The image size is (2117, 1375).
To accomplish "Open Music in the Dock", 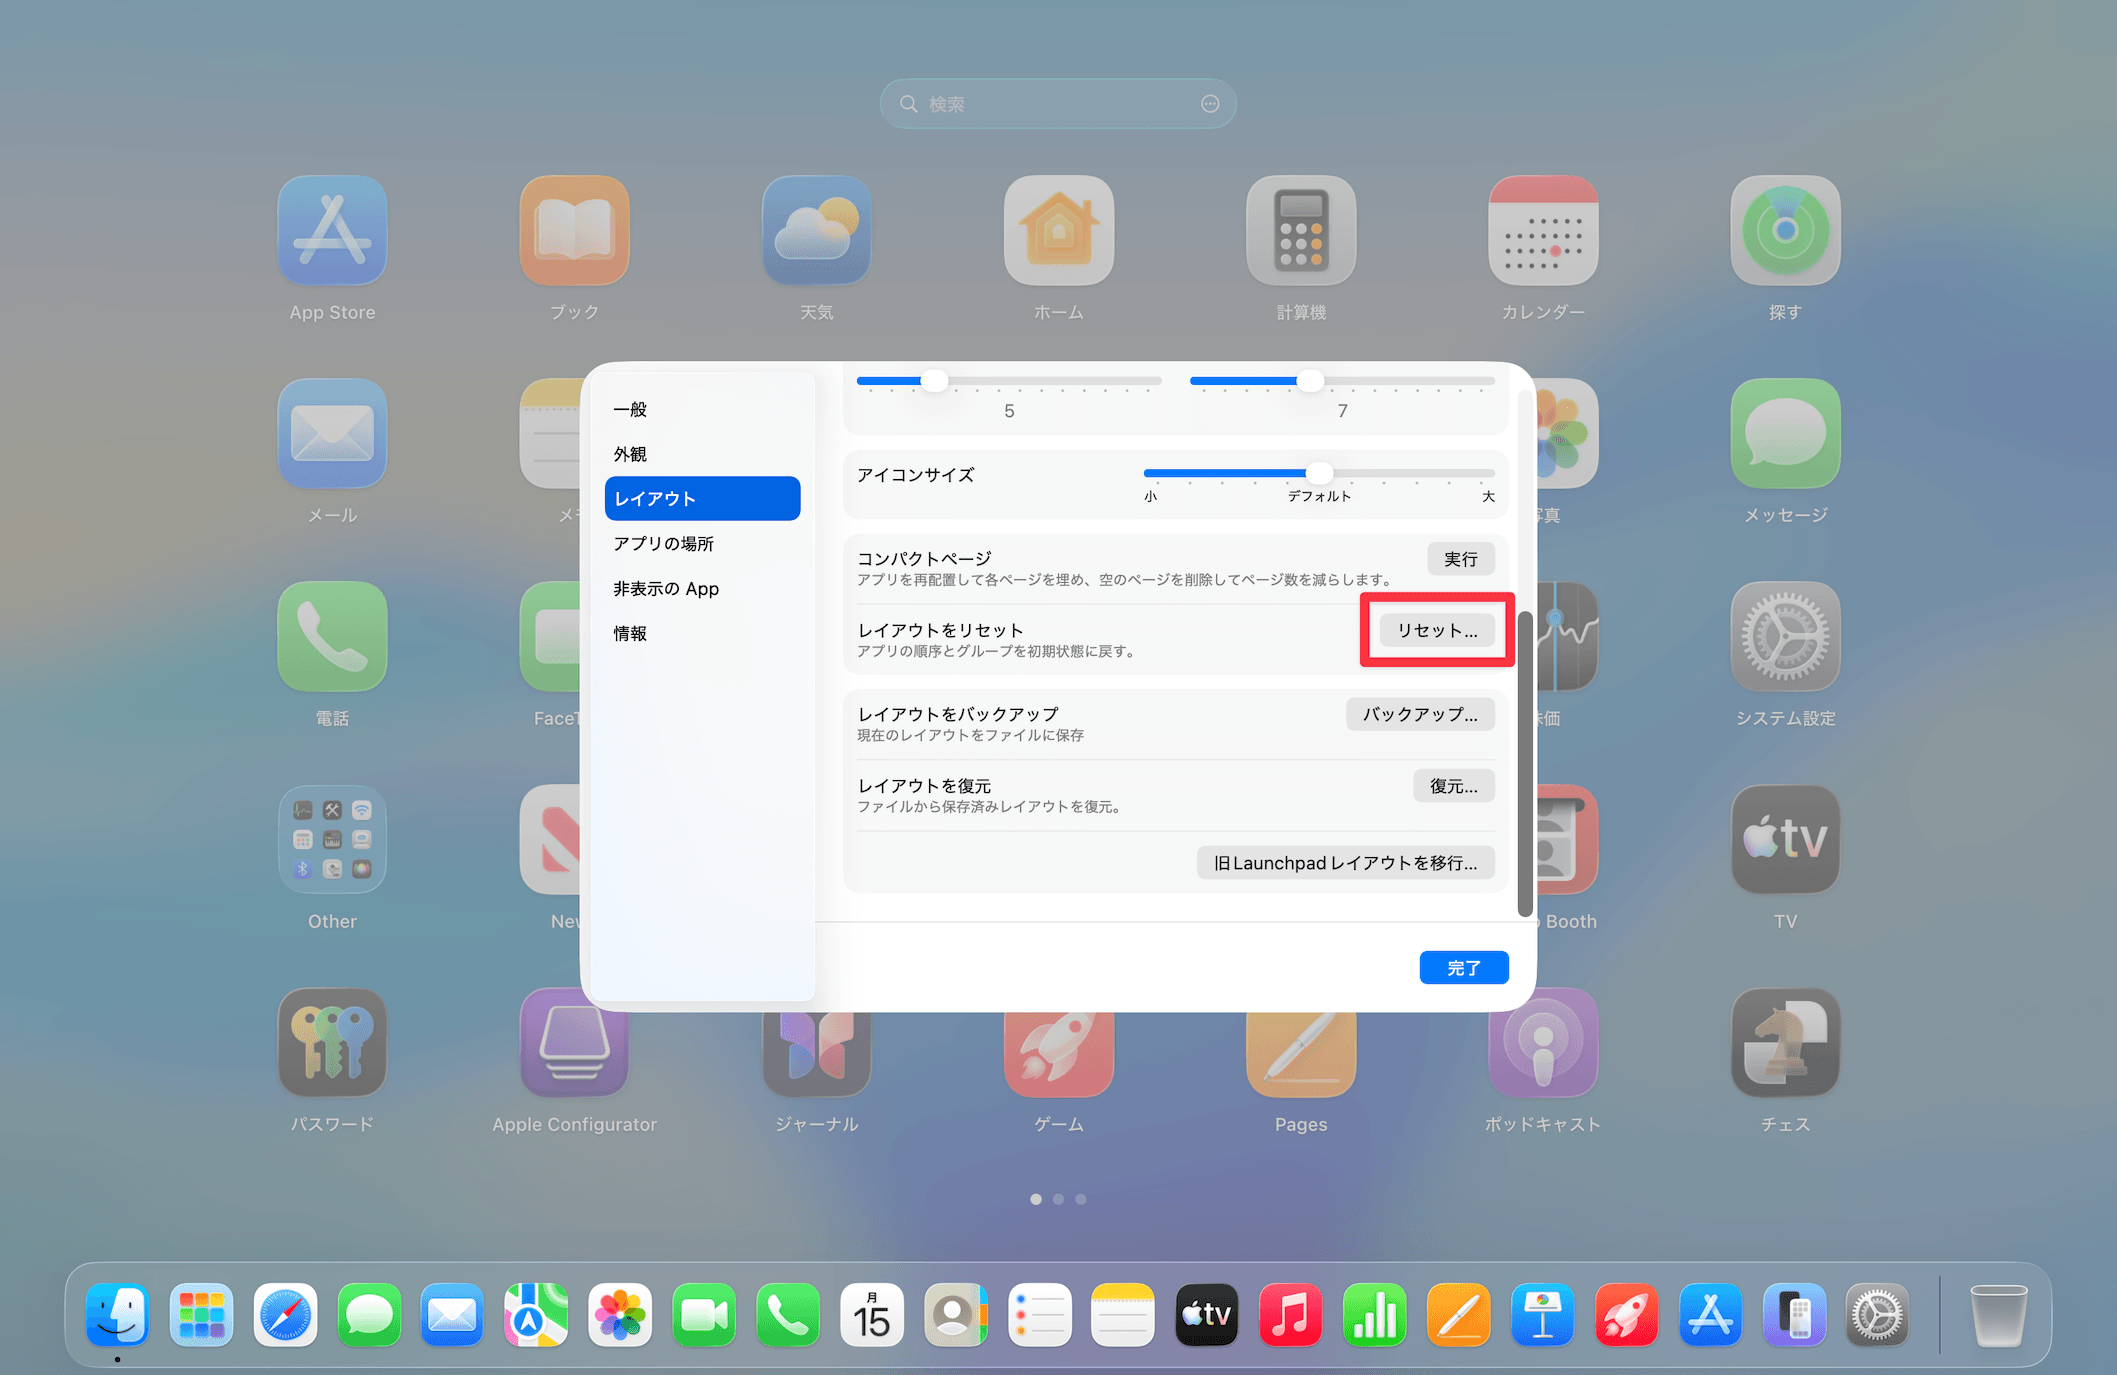I will 1290,1315.
